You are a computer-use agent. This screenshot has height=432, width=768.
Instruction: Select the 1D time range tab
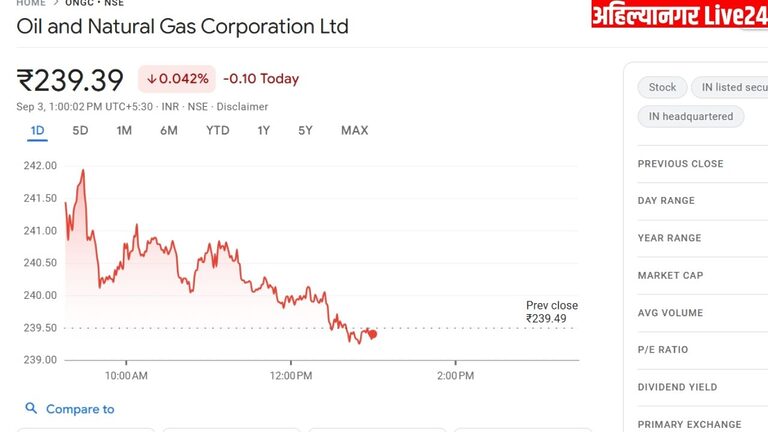pyautogui.click(x=37, y=130)
